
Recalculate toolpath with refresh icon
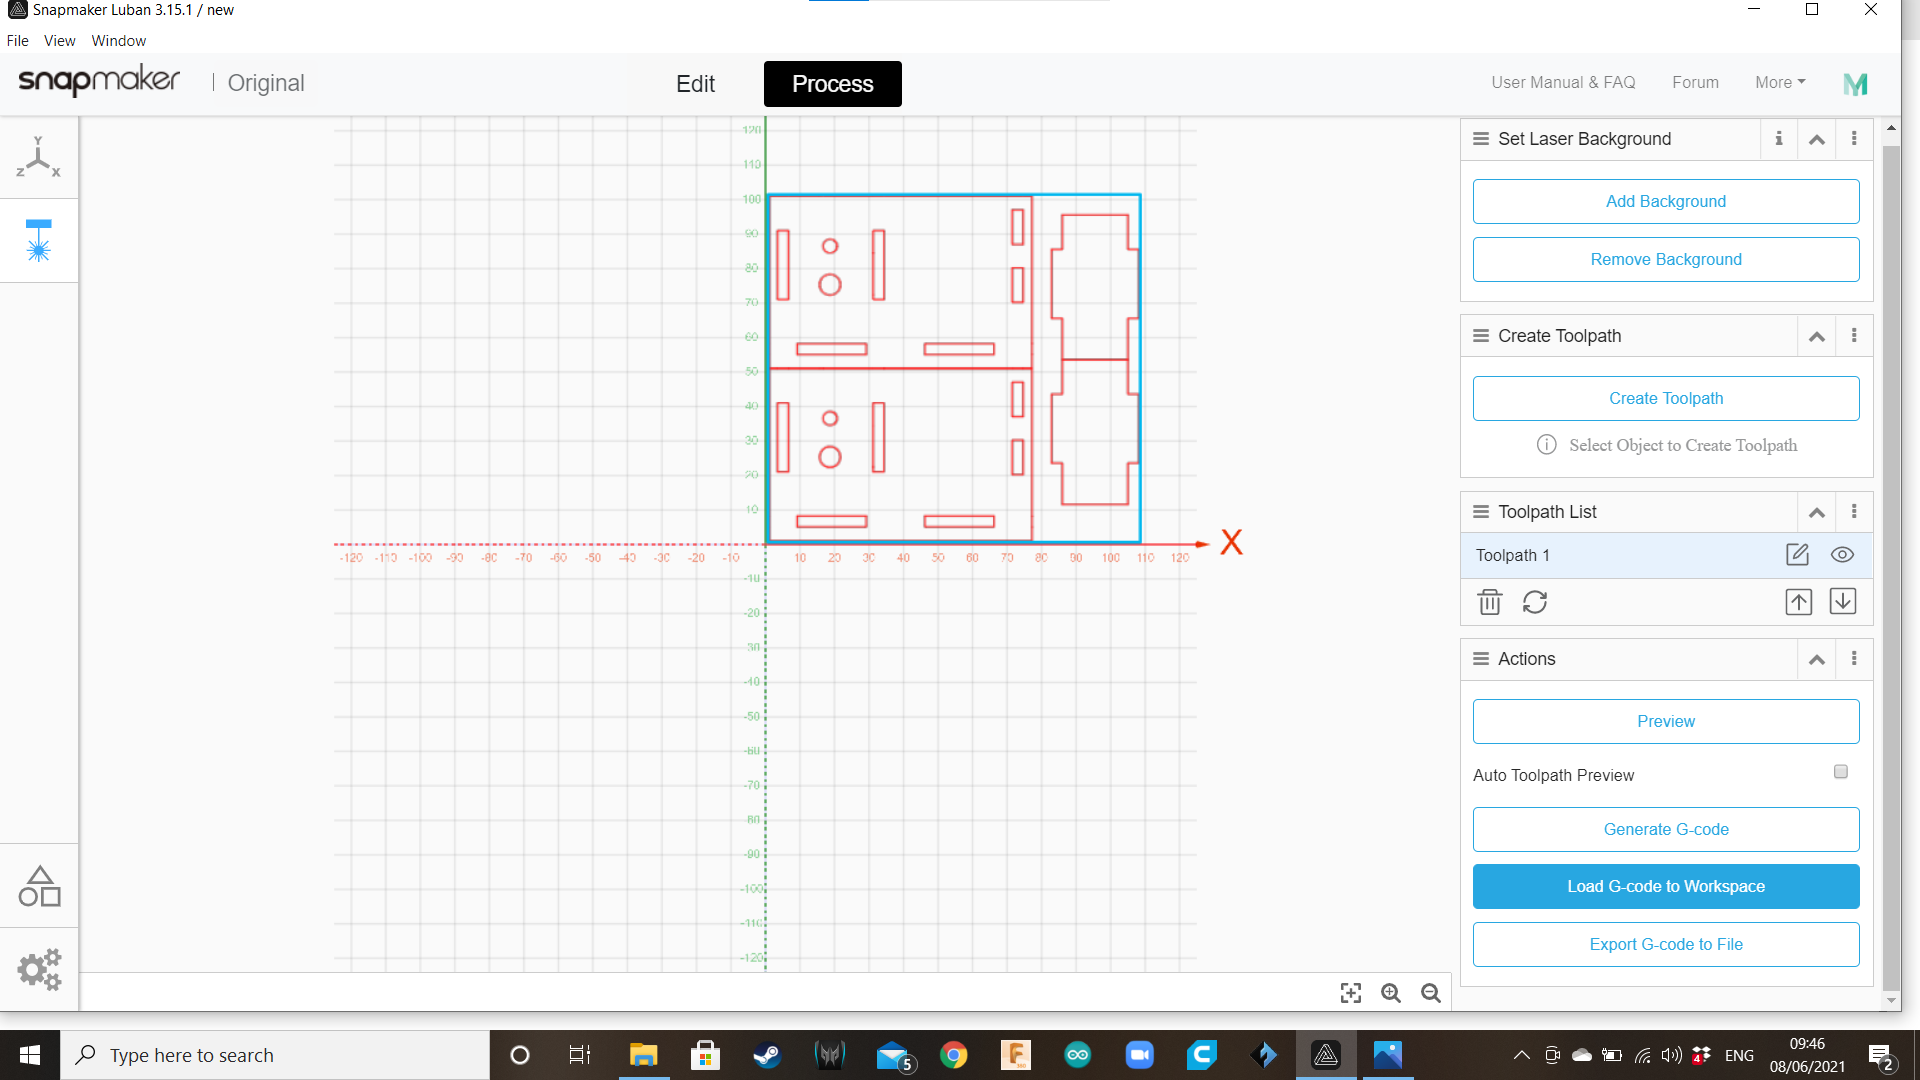(1535, 602)
